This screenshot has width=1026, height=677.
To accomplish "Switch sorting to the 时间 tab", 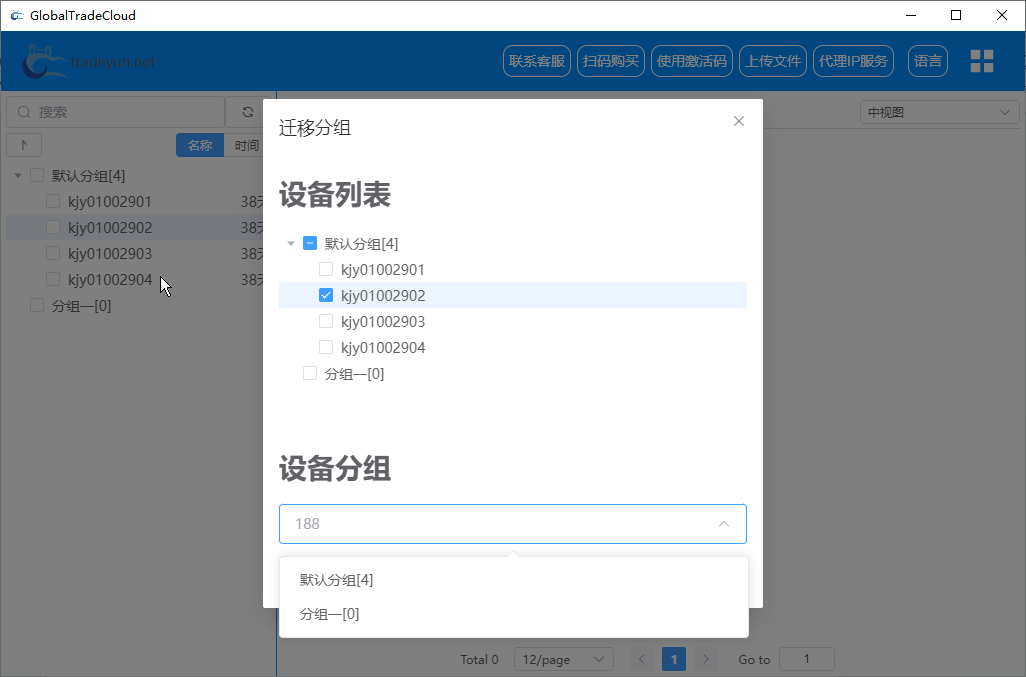I will tap(246, 144).
